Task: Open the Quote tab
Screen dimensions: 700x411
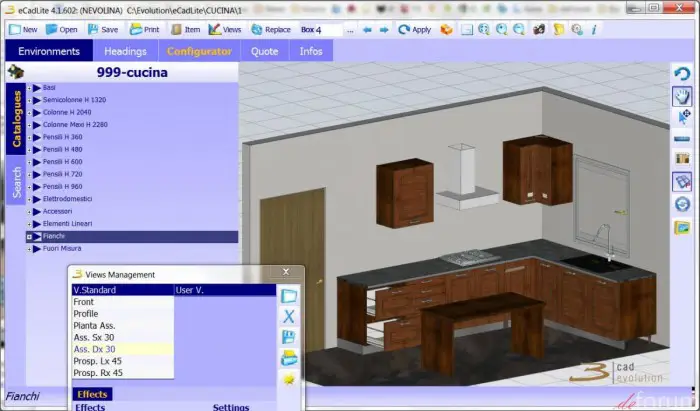Action: (265, 51)
